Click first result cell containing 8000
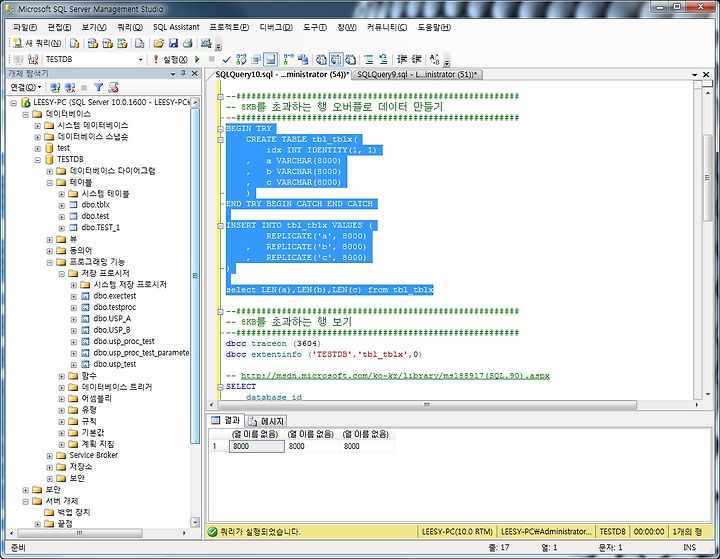 tap(257, 446)
